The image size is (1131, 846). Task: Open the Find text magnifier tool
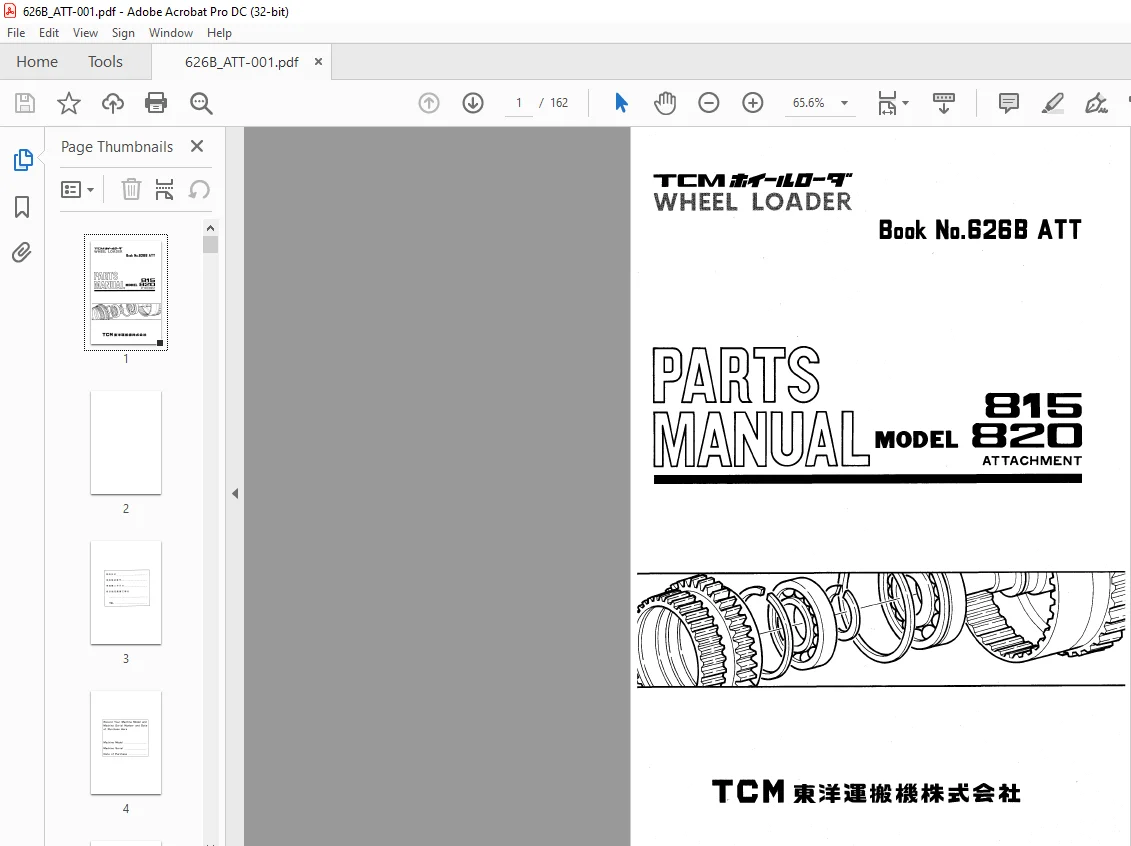pyautogui.click(x=201, y=103)
